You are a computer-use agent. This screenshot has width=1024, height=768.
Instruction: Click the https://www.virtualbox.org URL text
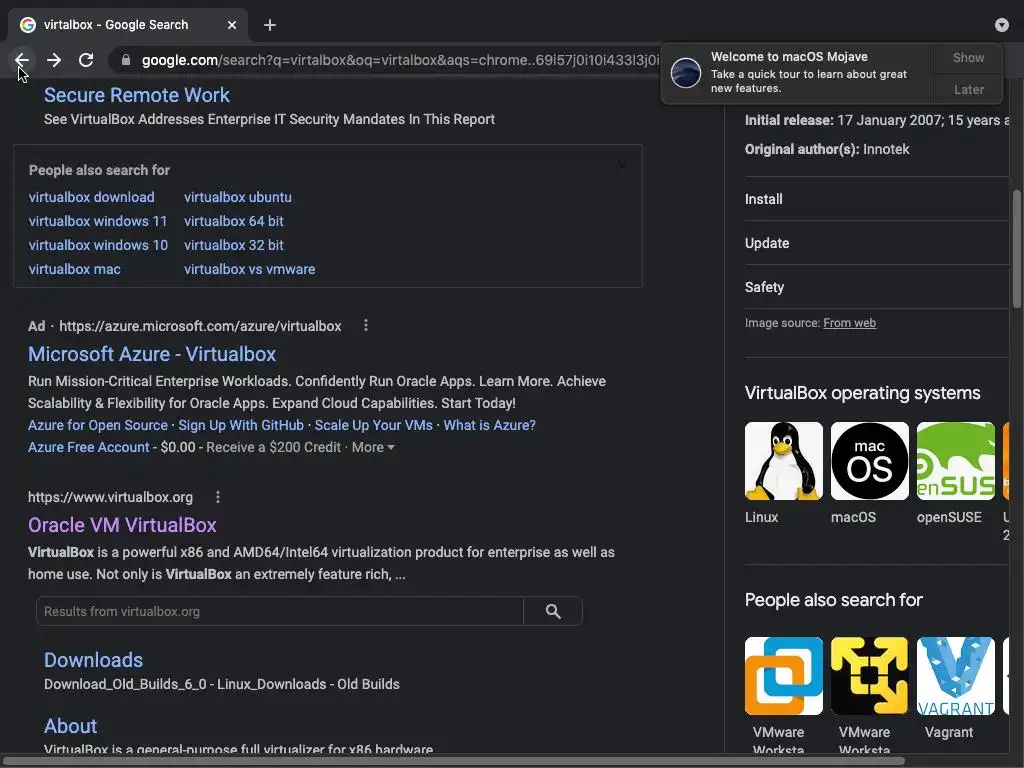[x=110, y=497]
